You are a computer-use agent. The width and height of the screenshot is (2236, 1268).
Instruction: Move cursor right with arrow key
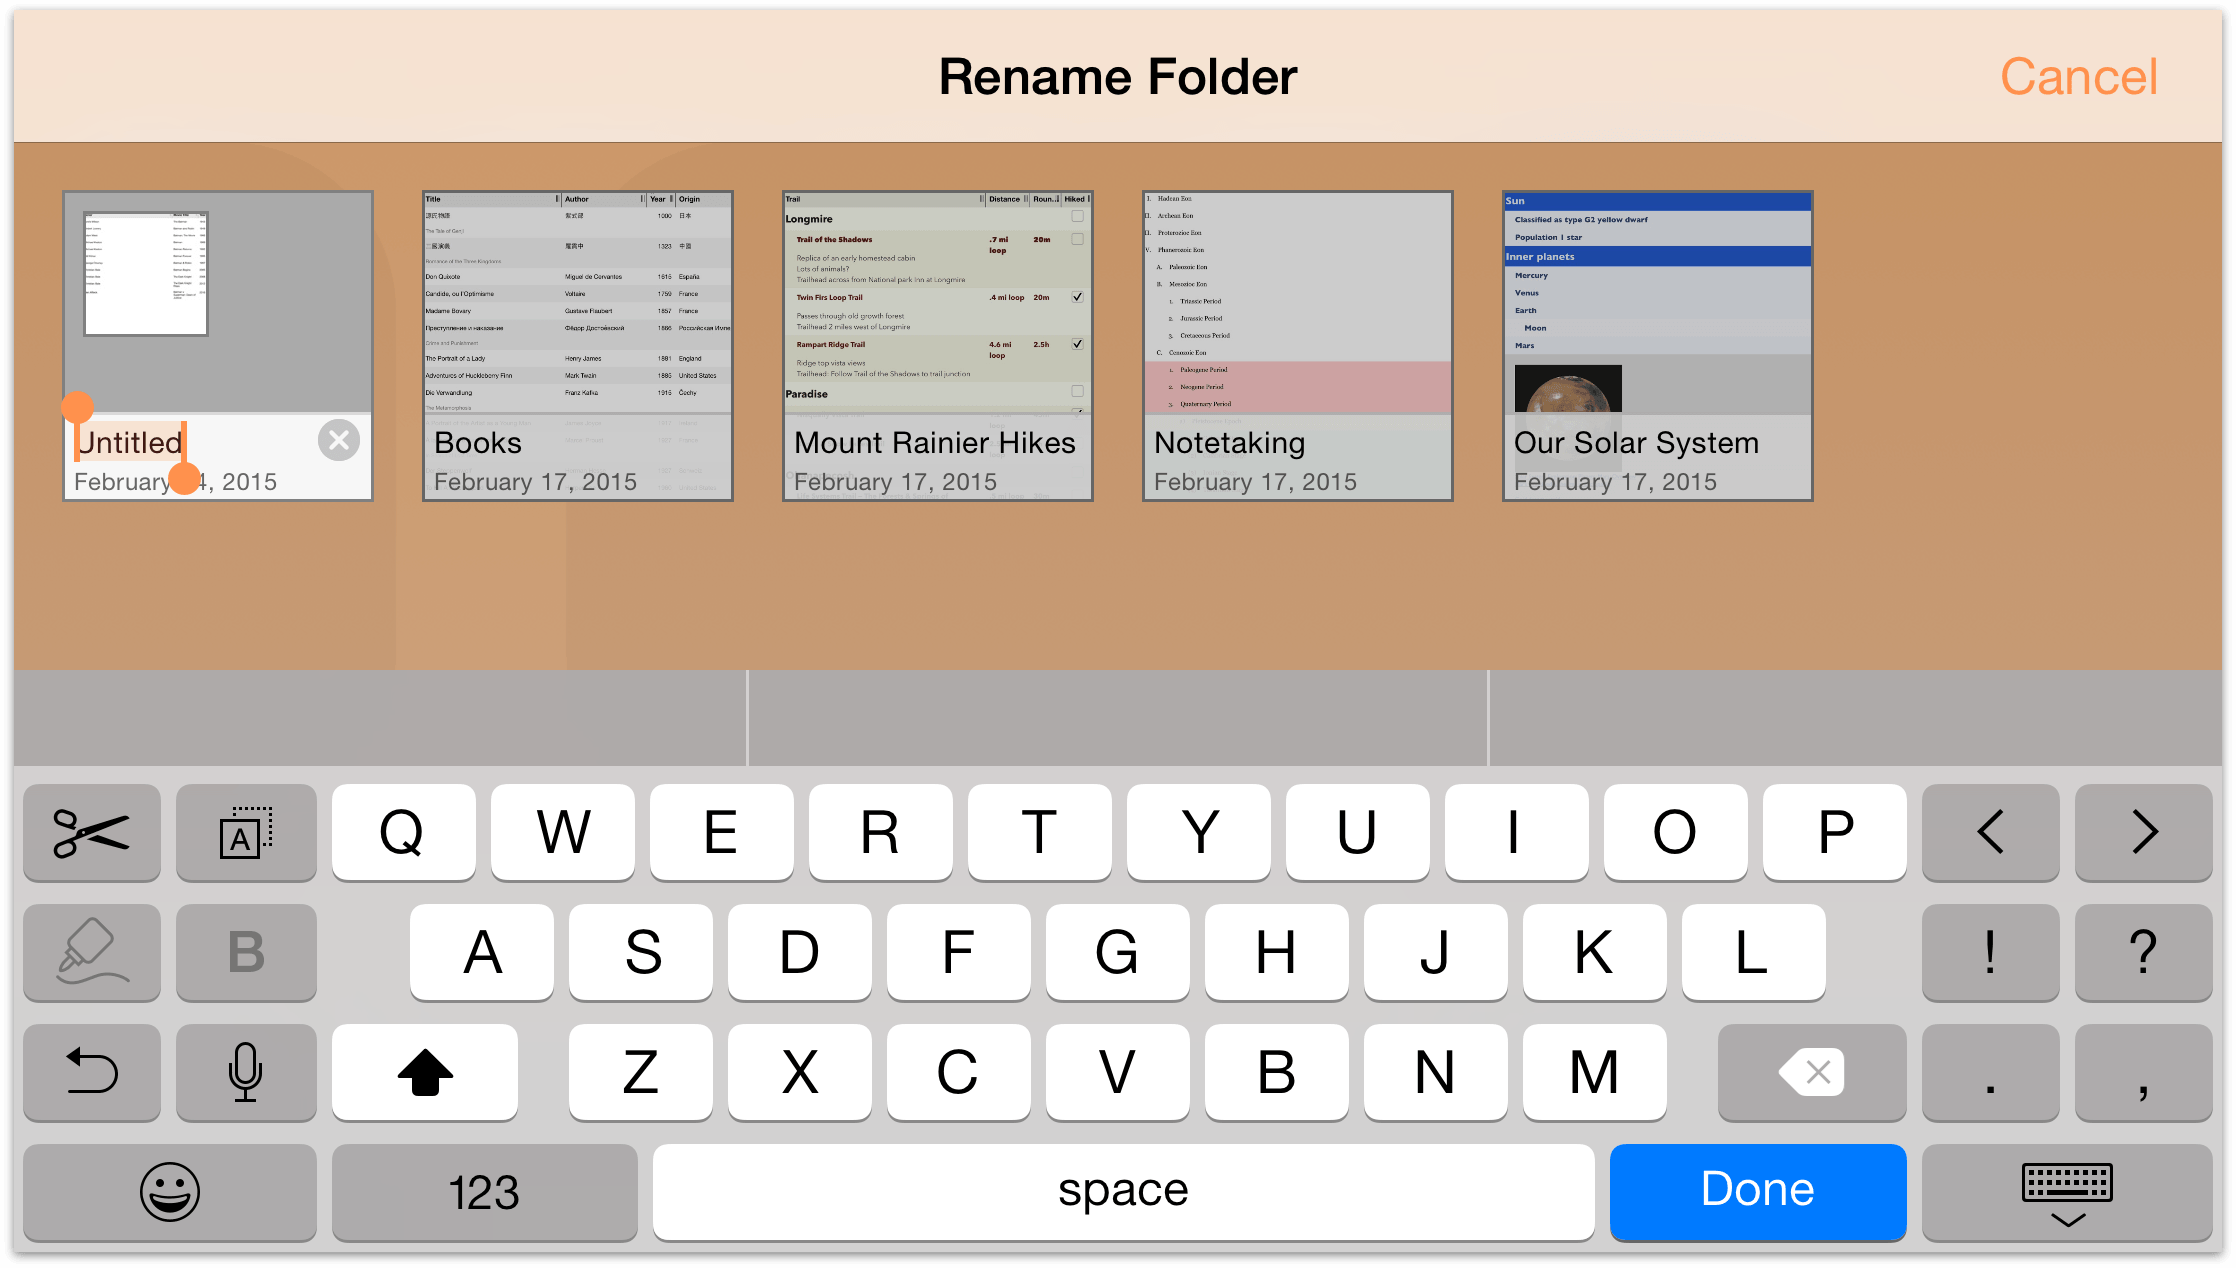click(2144, 832)
